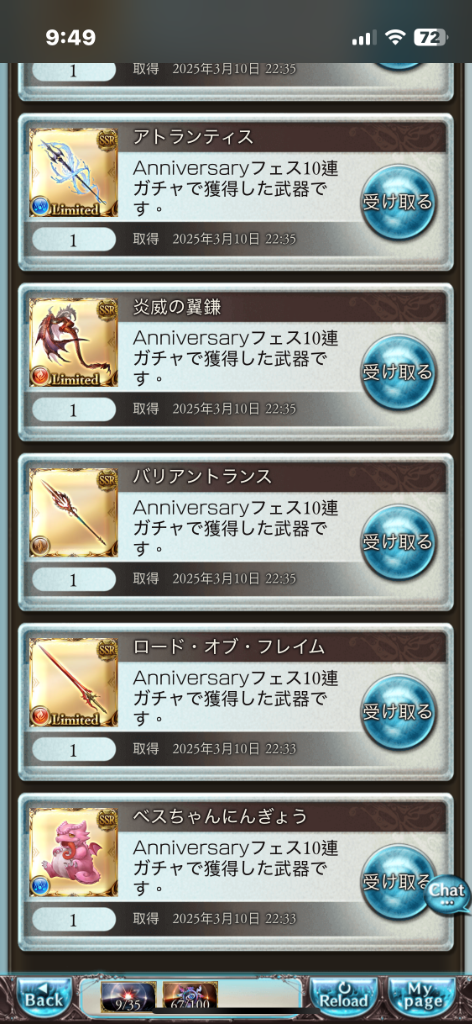Claim バリアントランス with its 受け取る button
472x1024 pixels.
[x=398, y=542]
